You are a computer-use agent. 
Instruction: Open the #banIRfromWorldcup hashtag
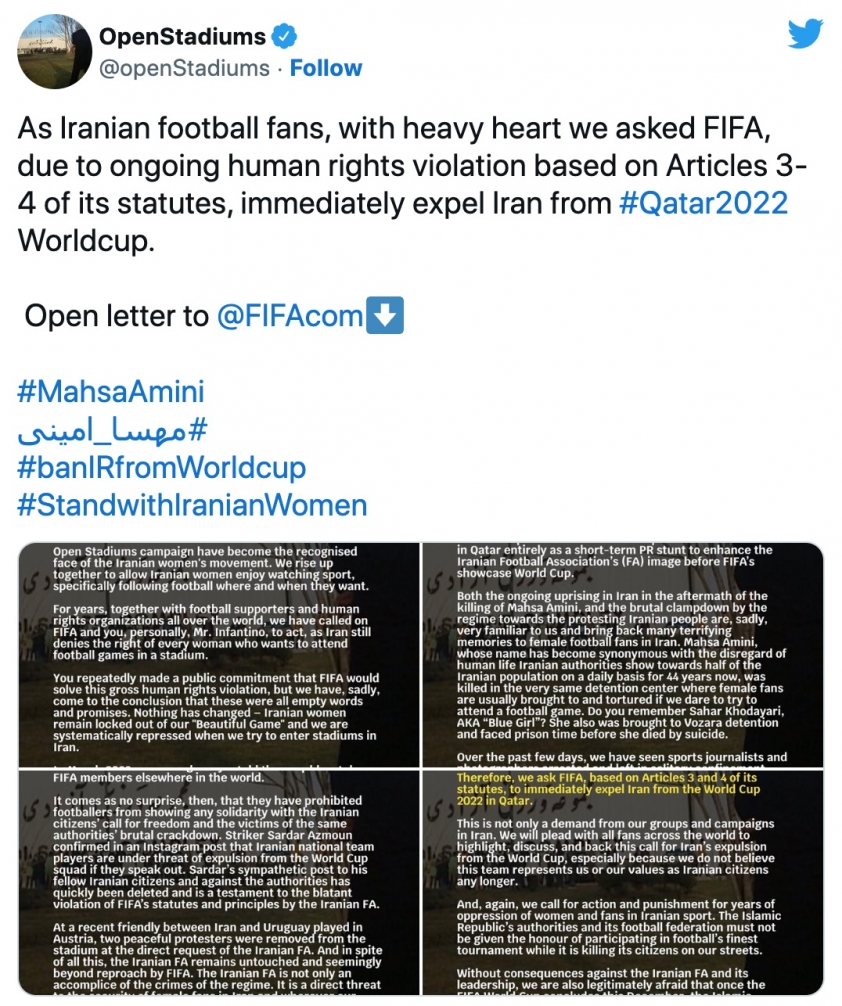pos(162,467)
